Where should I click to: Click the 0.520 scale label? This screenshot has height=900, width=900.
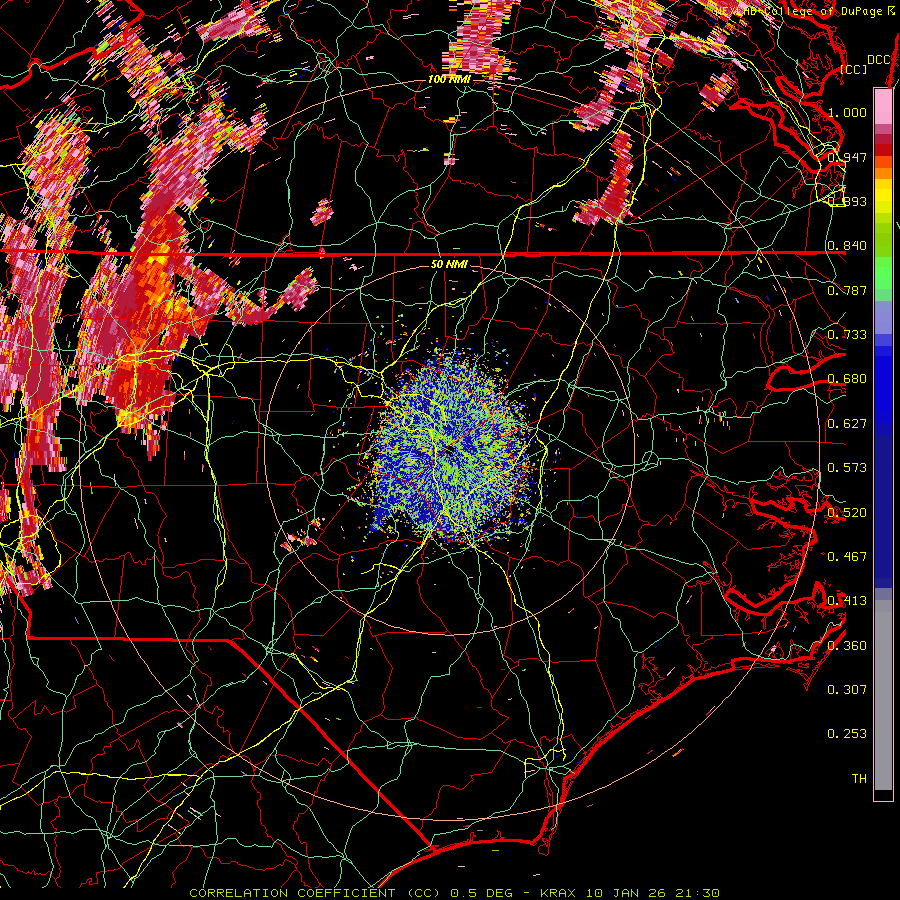[x=847, y=513]
